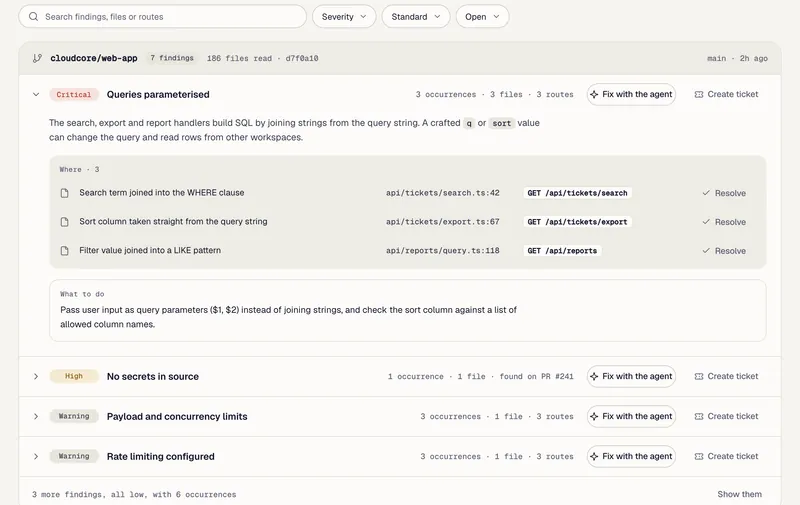Click the found on PR #241 text
The width and height of the screenshot is (800, 505).
point(536,376)
